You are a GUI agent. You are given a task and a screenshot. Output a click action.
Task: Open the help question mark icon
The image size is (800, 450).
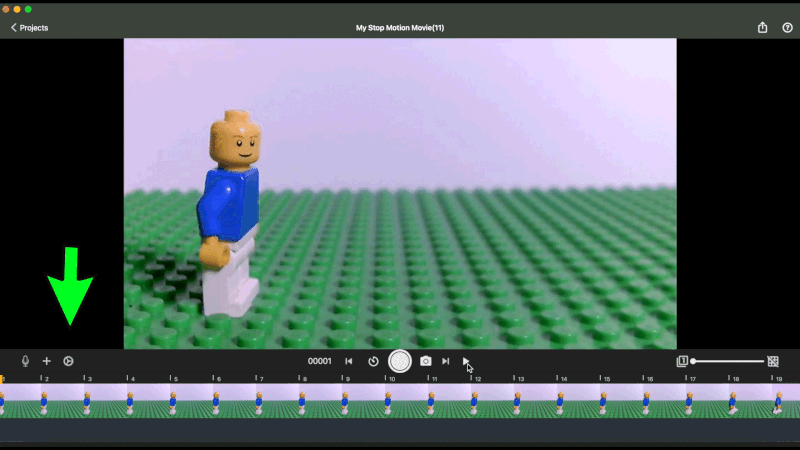coord(787,28)
